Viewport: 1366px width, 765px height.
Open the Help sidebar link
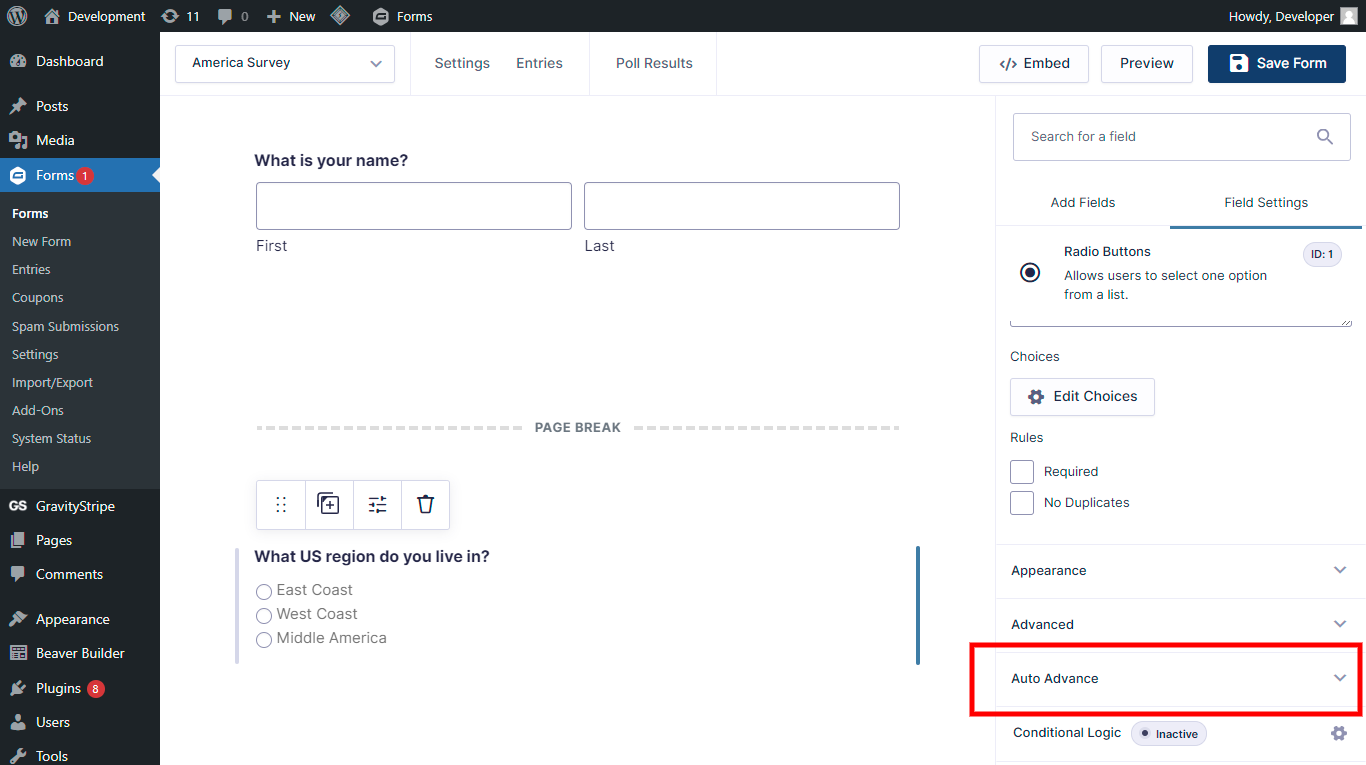pos(25,467)
